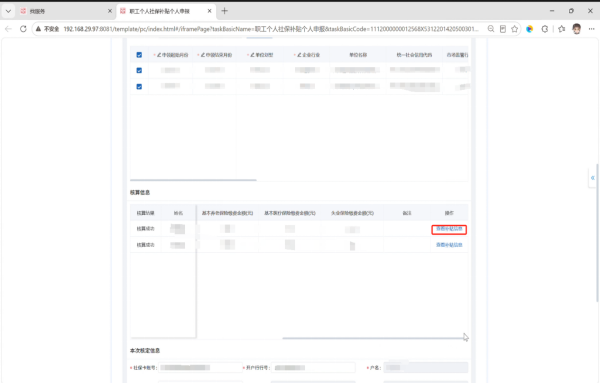
Task: Open 查看补贴信息 link in second 核算 row
Action: 449,245
